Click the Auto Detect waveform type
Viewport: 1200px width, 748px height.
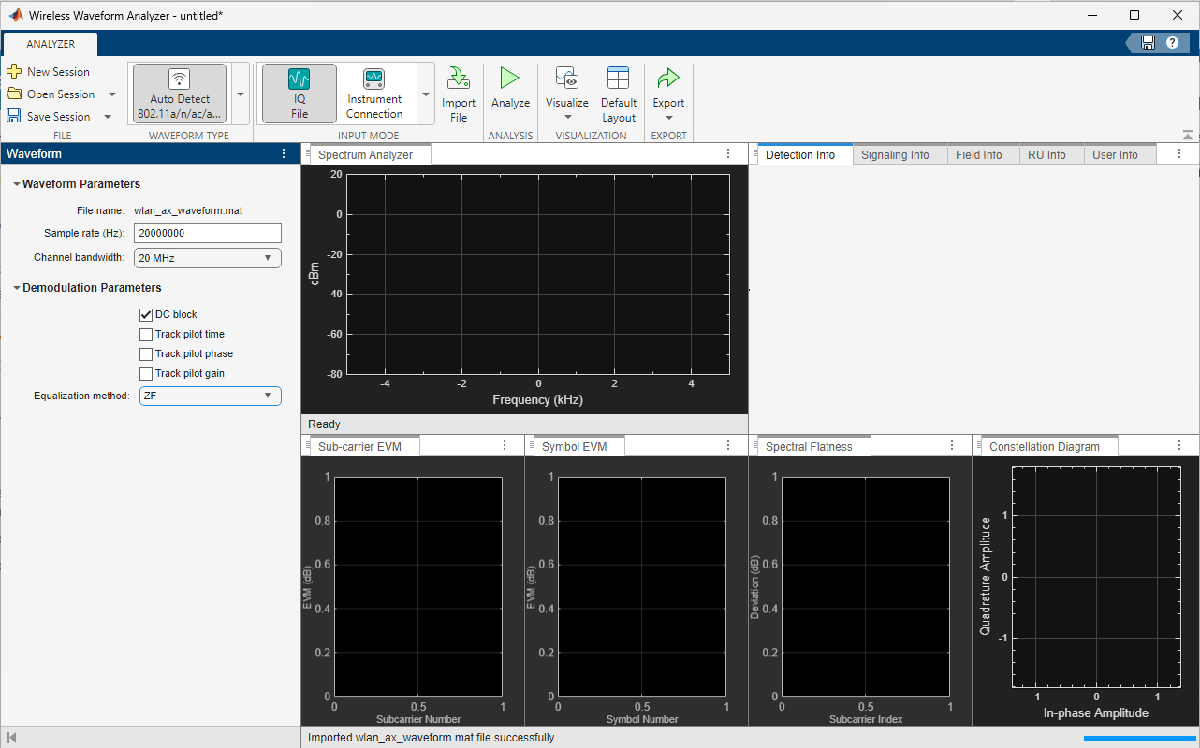180,92
